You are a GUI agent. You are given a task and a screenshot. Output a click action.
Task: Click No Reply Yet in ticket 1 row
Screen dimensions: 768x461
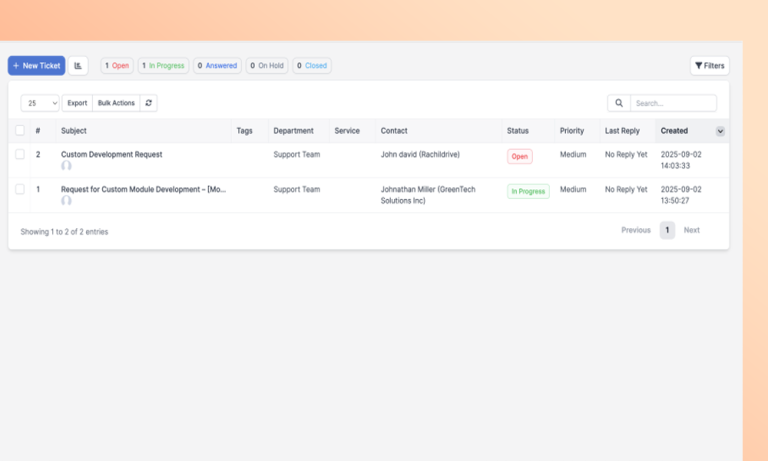(x=626, y=189)
